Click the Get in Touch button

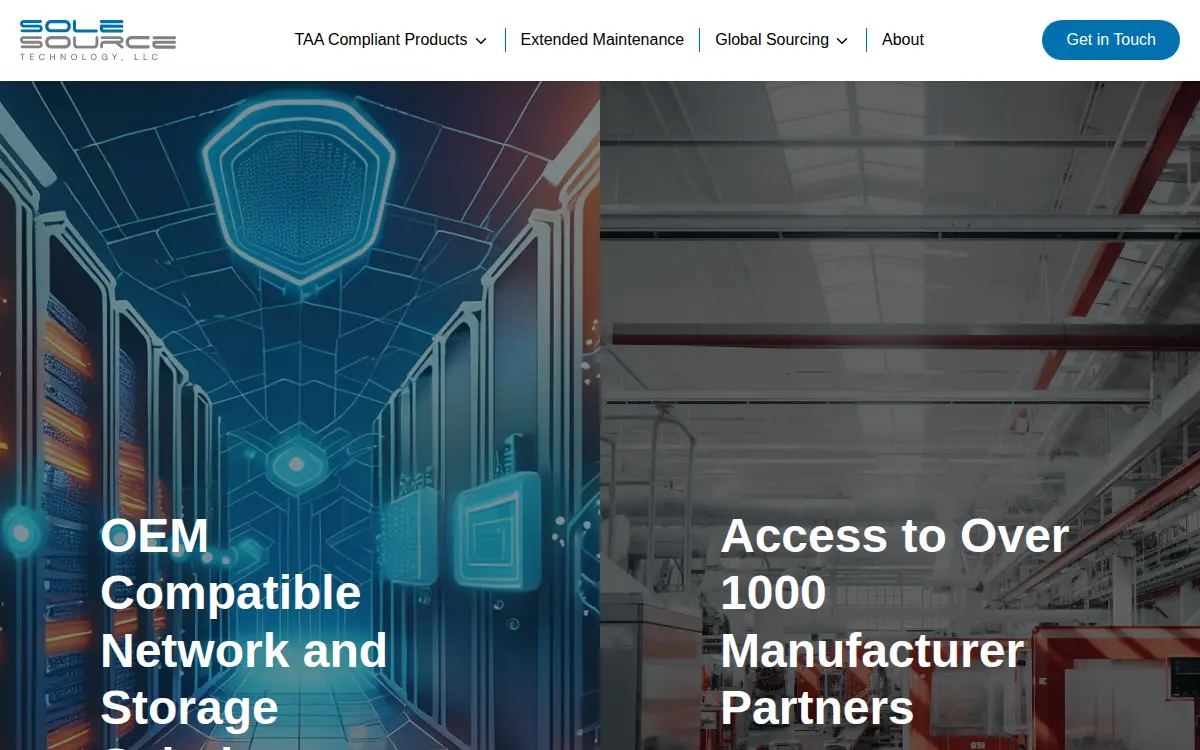(1111, 40)
